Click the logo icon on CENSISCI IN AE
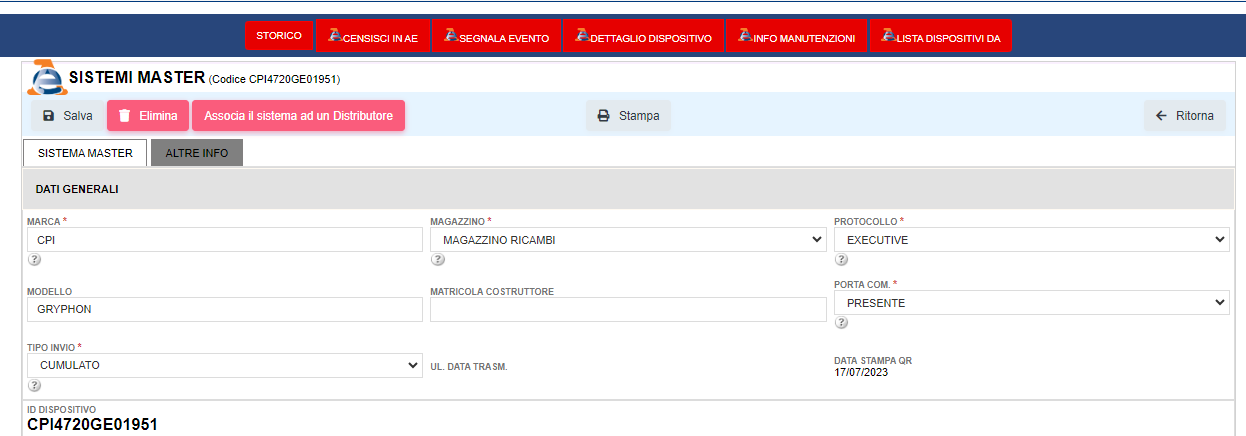Screen dimensions: 1246x436 (x=335, y=36)
